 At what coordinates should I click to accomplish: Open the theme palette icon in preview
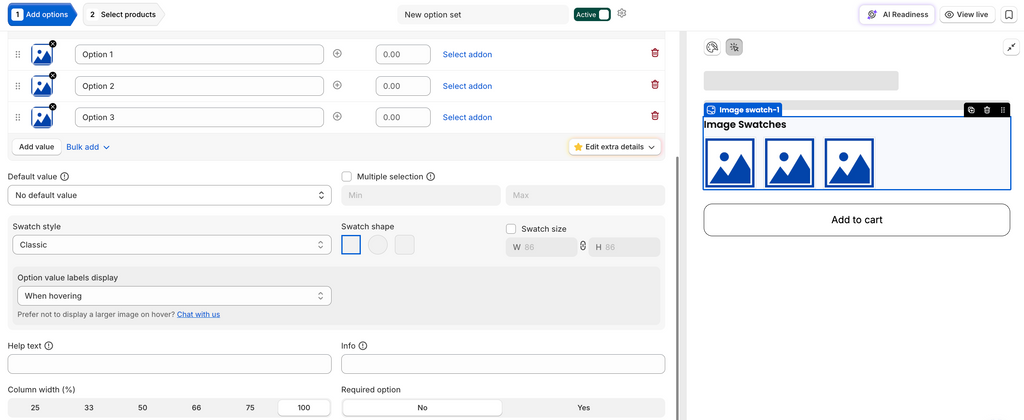click(712, 47)
